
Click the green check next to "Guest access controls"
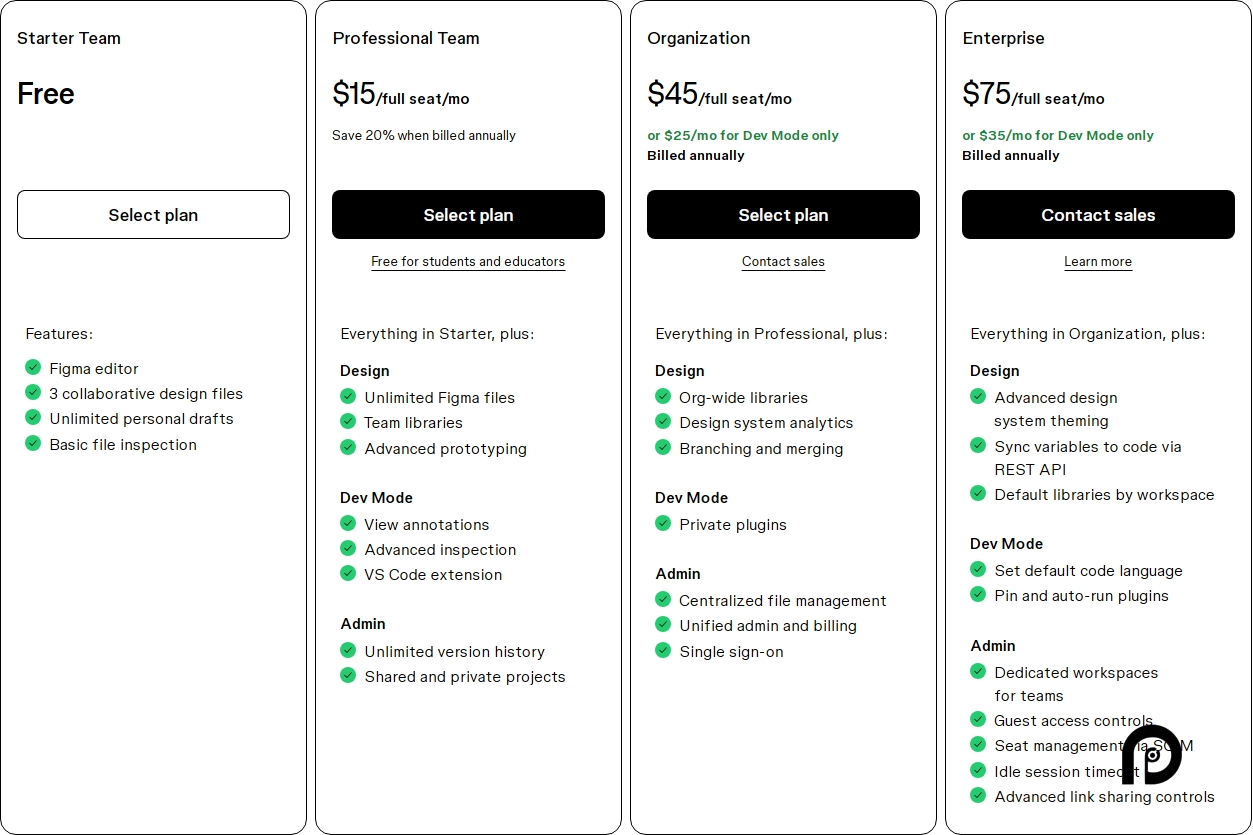pyautogui.click(x=978, y=719)
